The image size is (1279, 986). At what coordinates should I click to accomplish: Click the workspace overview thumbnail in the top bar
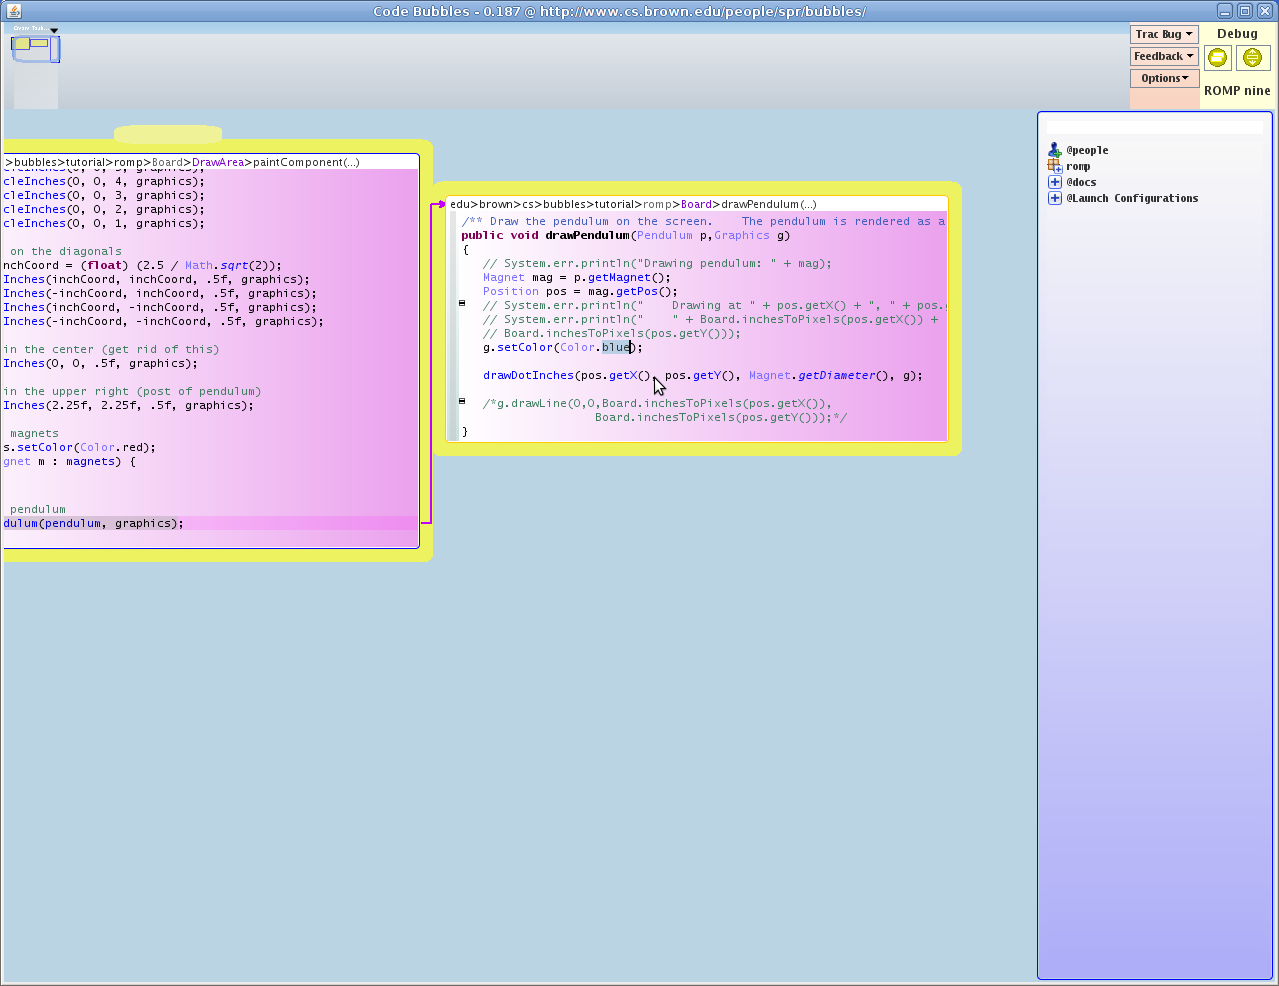pyautogui.click(x=35, y=48)
